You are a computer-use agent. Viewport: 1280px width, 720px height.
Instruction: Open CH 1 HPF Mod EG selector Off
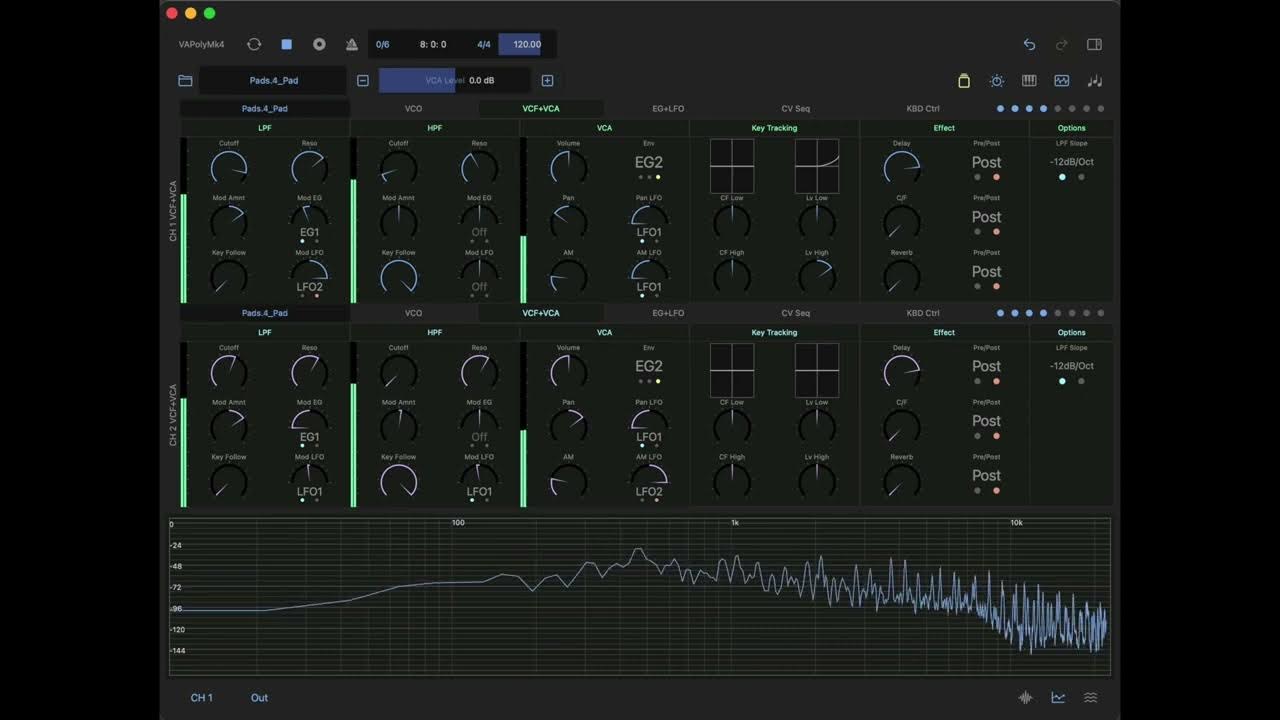tap(479, 232)
